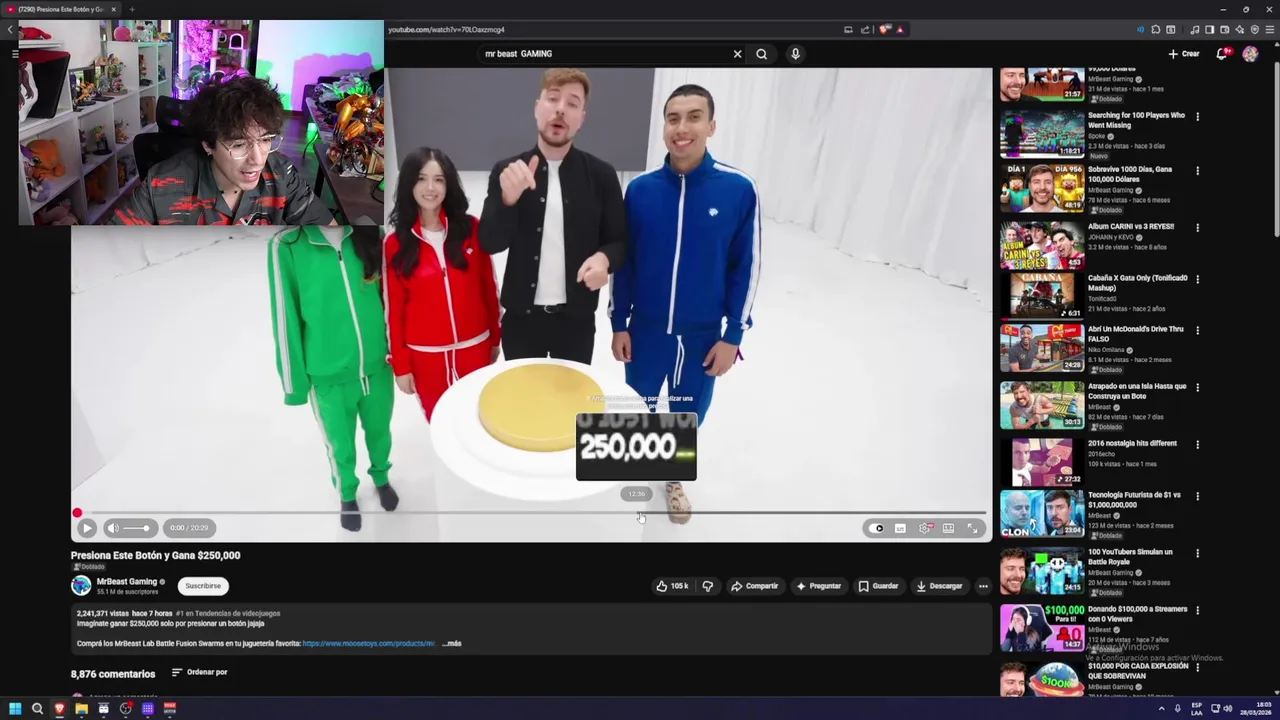Open the Brave Rewards triangle icon
The image size is (1280, 720).
900,30
